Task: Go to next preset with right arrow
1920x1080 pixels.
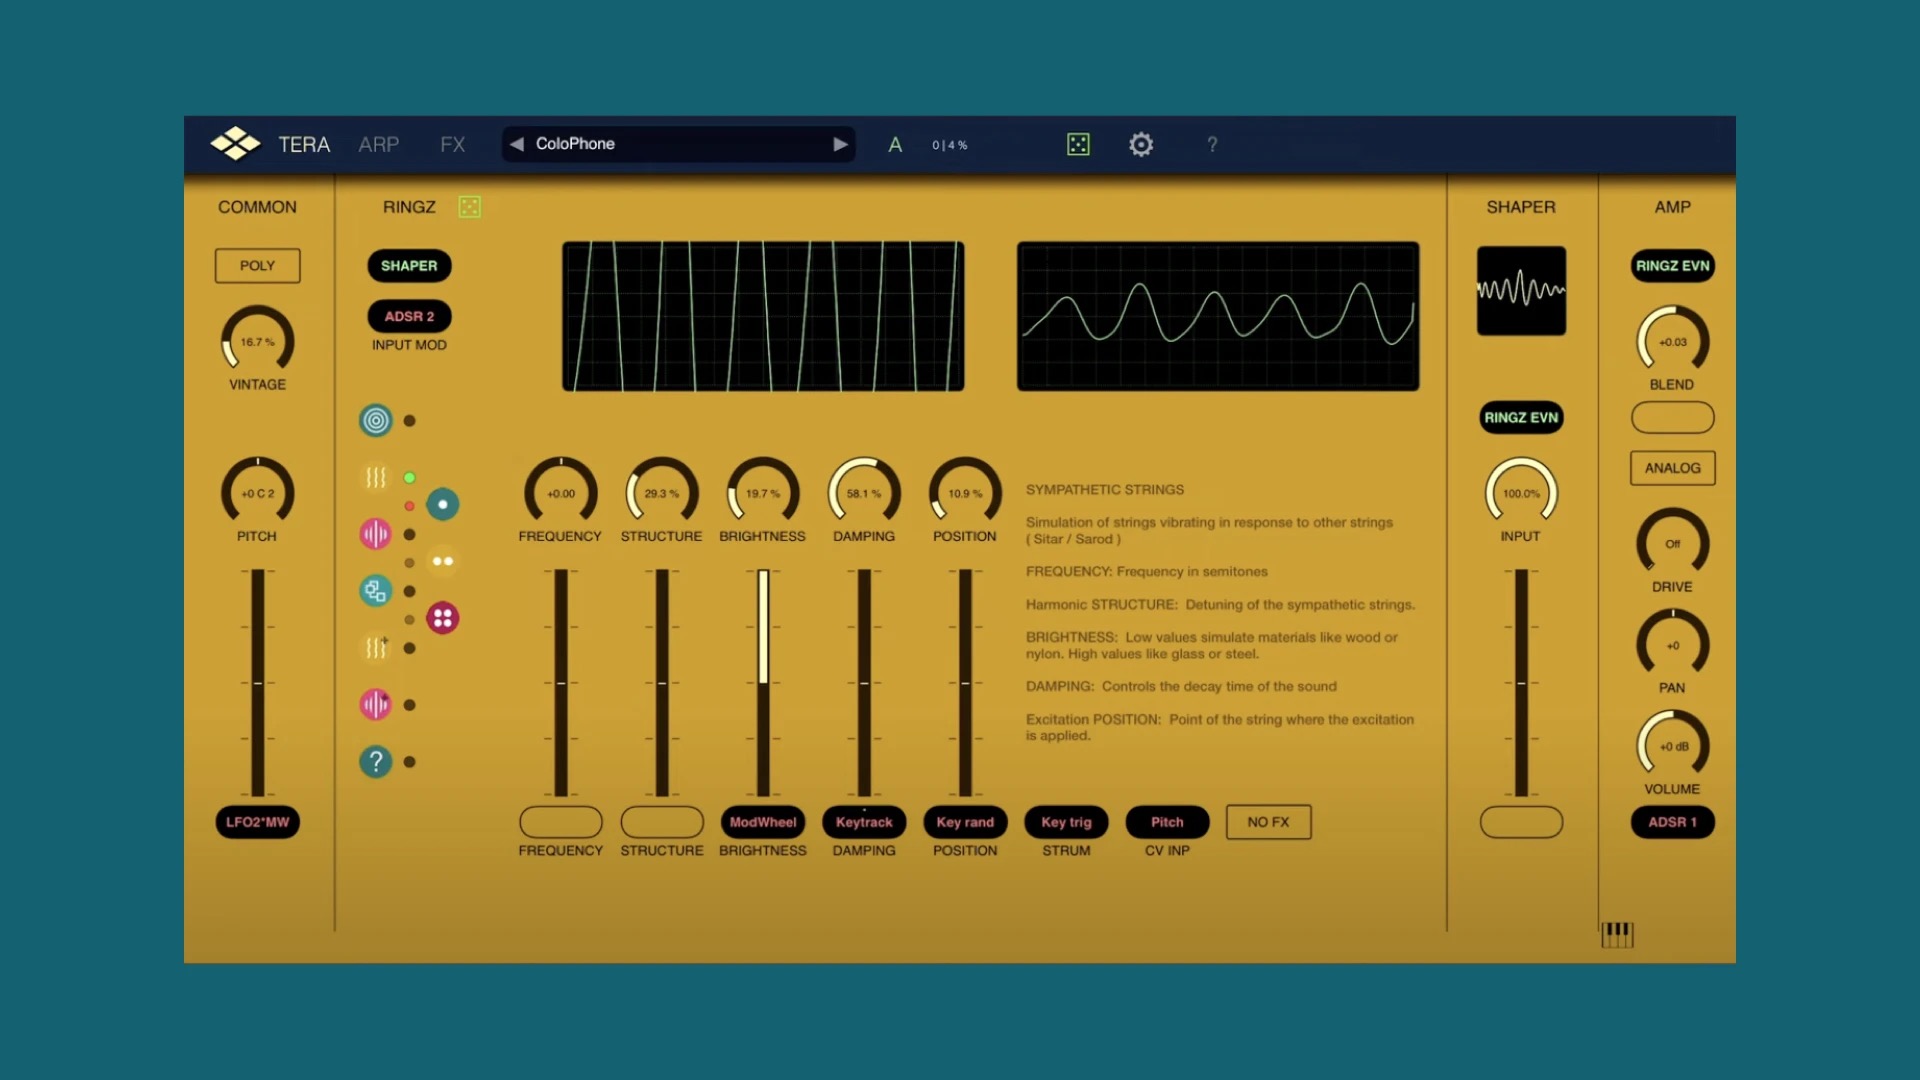Action: coord(840,144)
